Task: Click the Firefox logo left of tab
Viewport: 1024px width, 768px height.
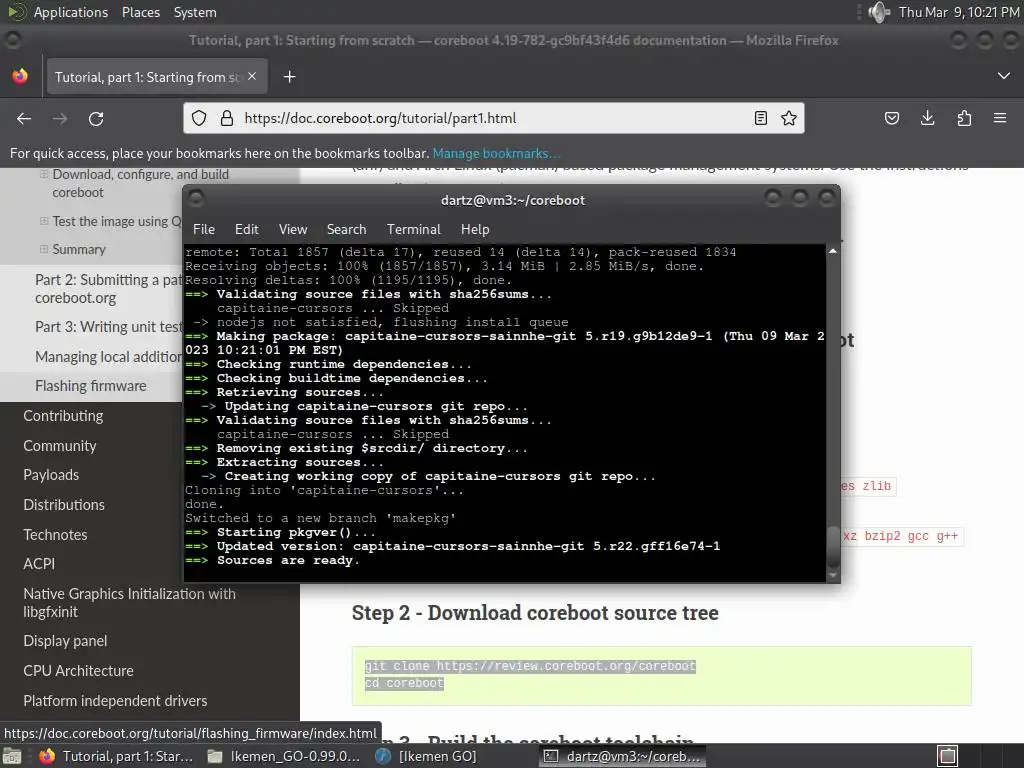Action: pyautogui.click(x=20, y=76)
